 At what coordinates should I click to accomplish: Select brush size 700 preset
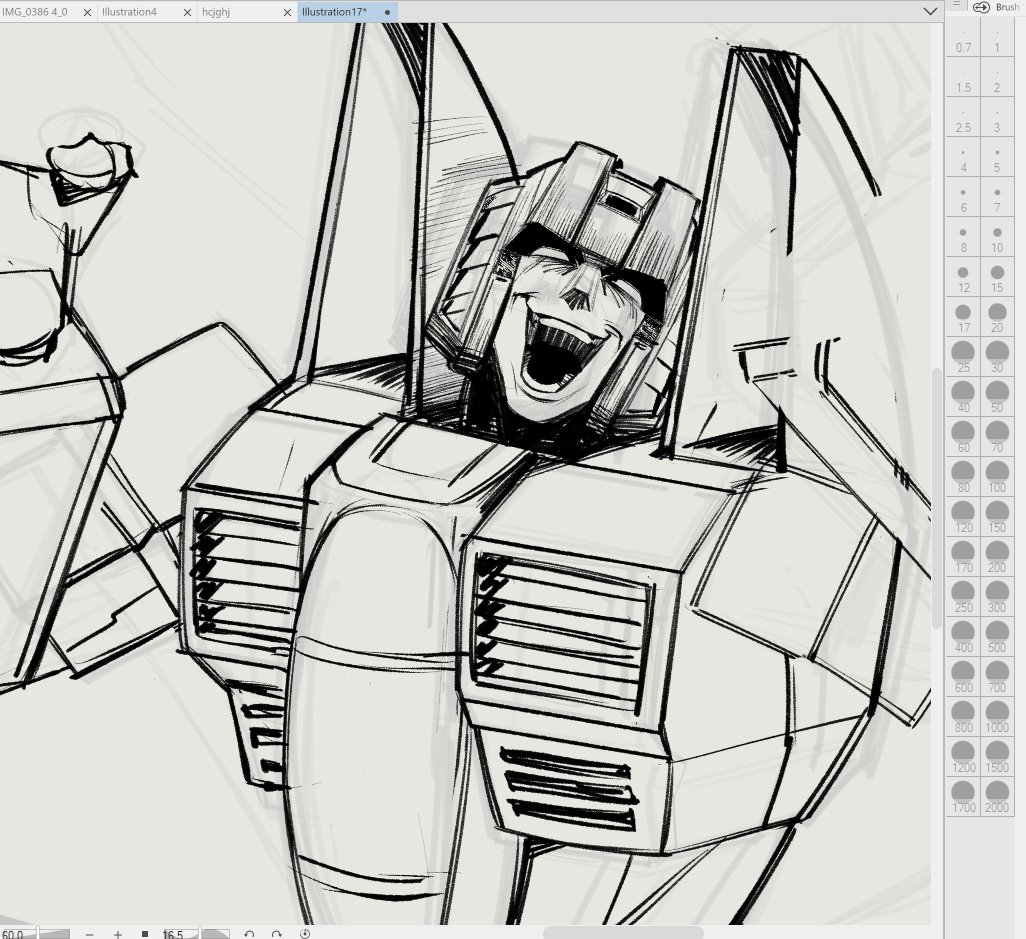[997, 677]
